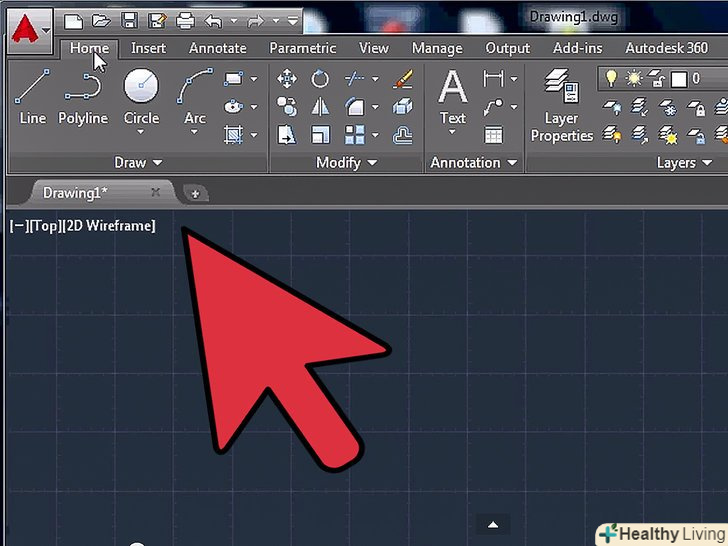Select the Polyline tool
The height and width of the screenshot is (546, 728).
83,97
